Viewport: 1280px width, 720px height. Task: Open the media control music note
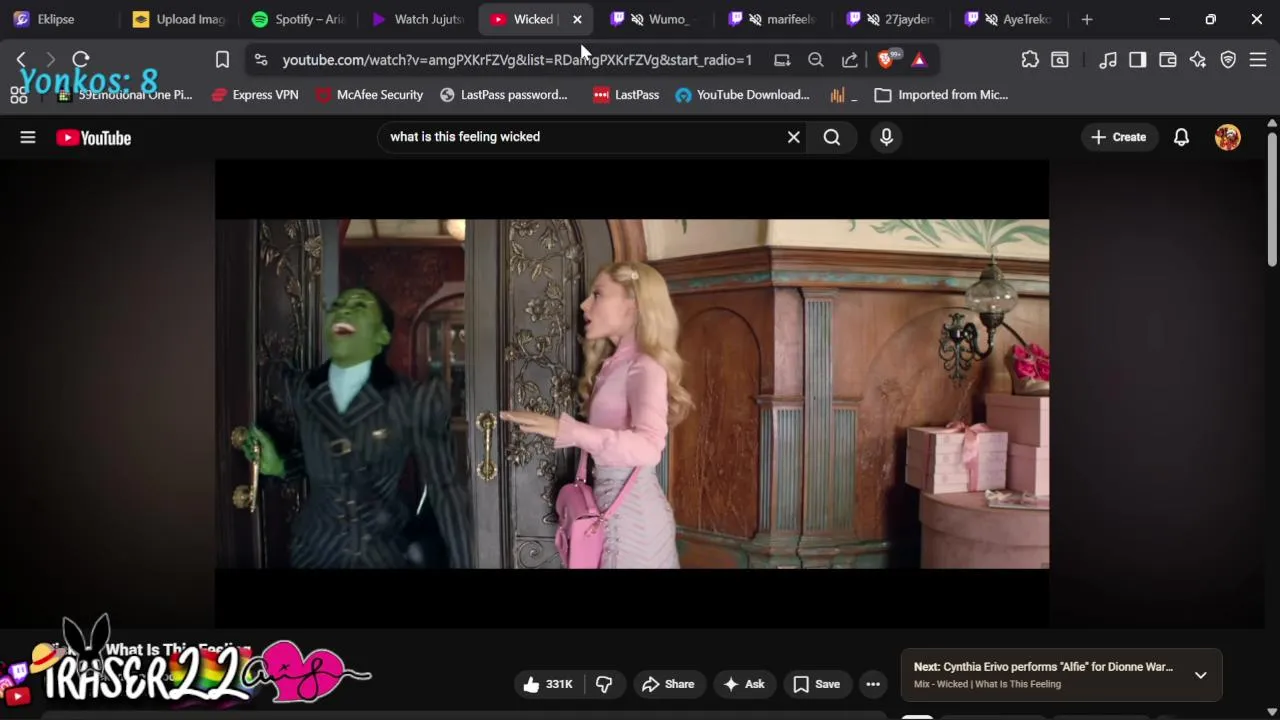(1108, 60)
